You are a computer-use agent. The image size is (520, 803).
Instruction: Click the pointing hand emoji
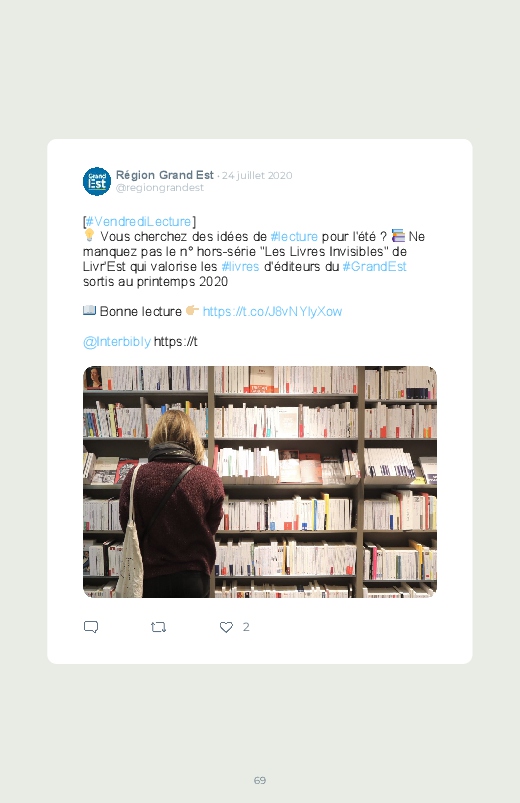pos(192,310)
